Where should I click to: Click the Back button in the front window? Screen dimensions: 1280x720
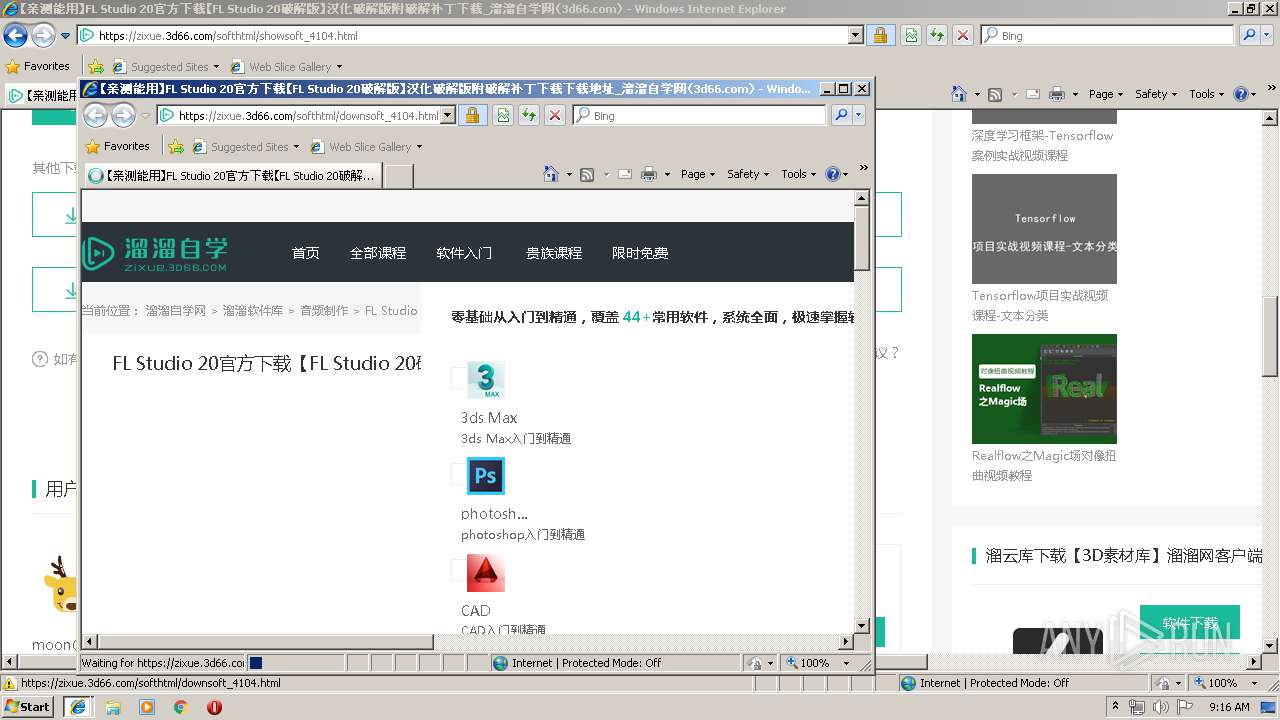(95, 115)
